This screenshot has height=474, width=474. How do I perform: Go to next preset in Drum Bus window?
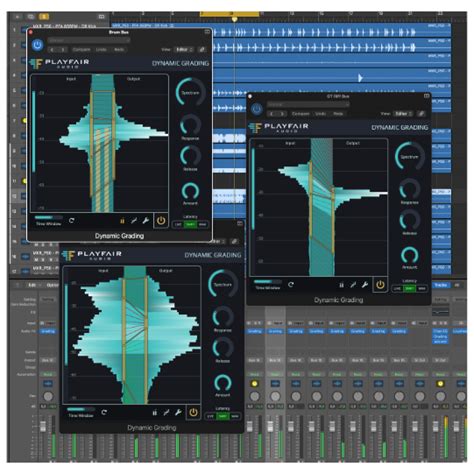62,49
